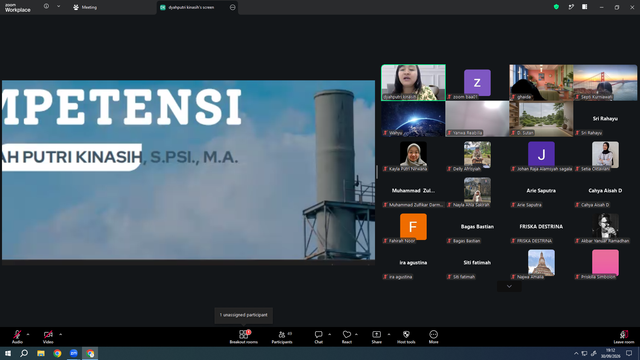Select Delly Afrisyiah's participant tile
The width and height of the screenshot is (640, 360).
click(x=477, y=155)
